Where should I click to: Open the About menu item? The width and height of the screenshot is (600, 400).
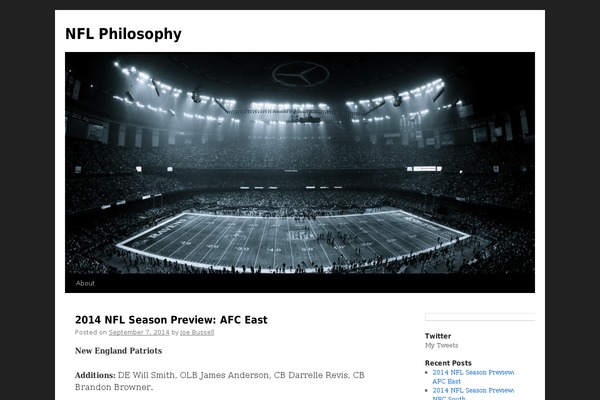pyautogui.click(x=85, y=283)
